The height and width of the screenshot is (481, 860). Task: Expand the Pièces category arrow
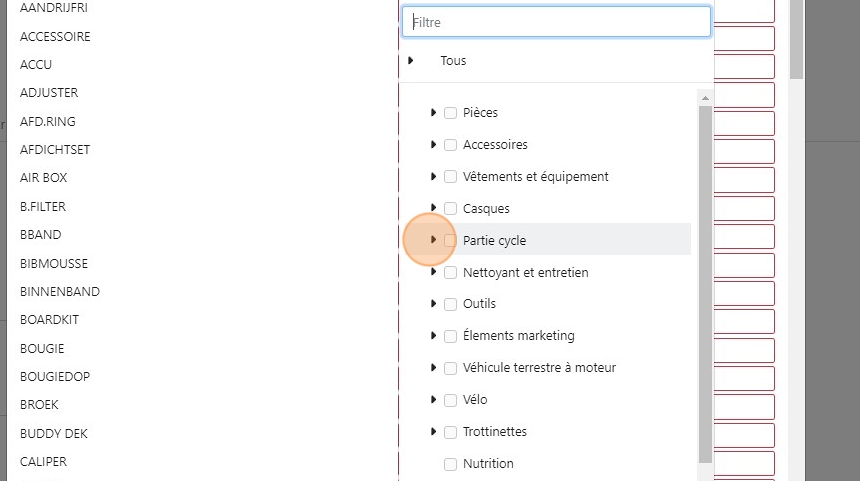(433, 113)
